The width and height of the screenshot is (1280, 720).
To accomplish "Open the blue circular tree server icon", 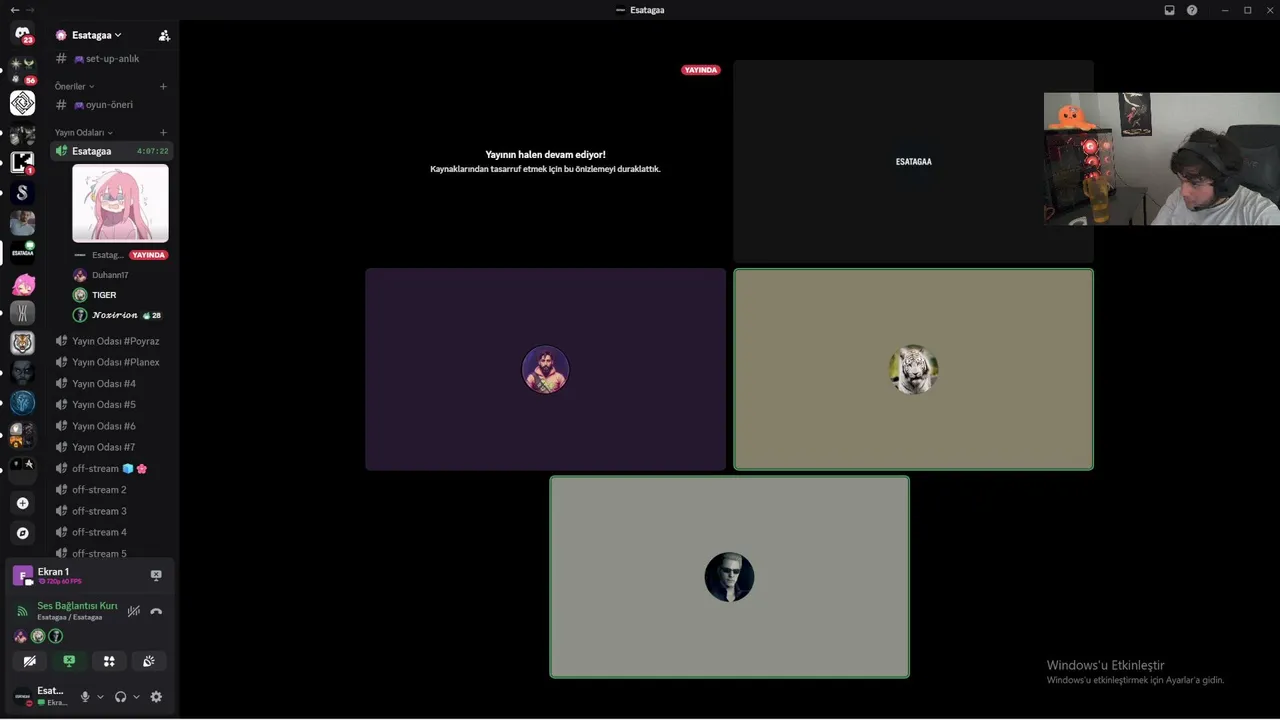I will pos(22,403).
